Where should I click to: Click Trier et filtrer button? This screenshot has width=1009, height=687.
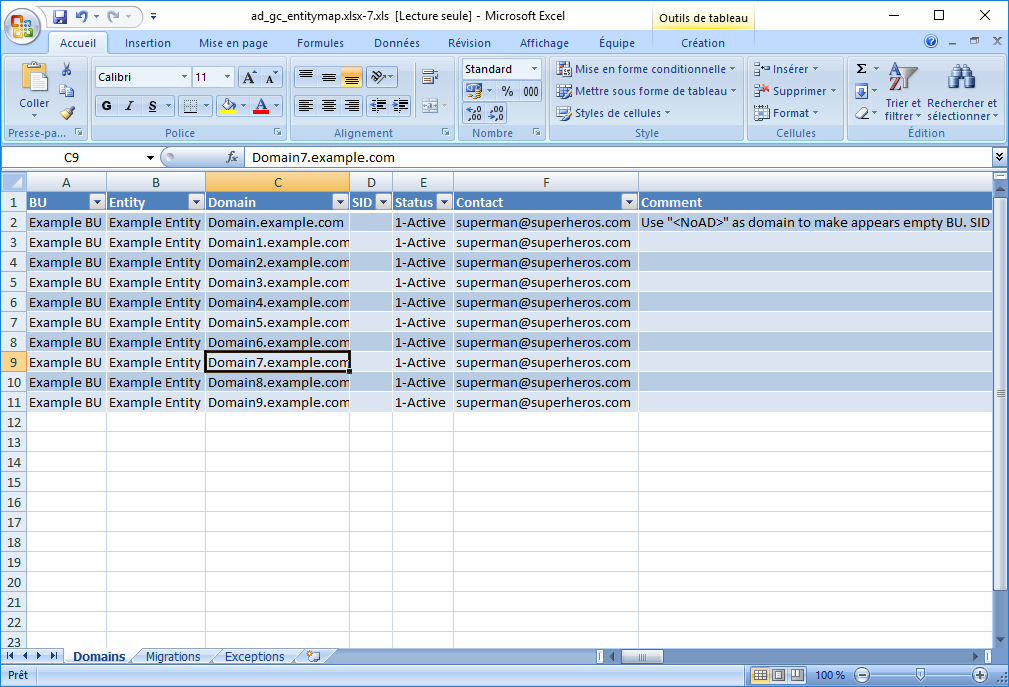[902, 91]
